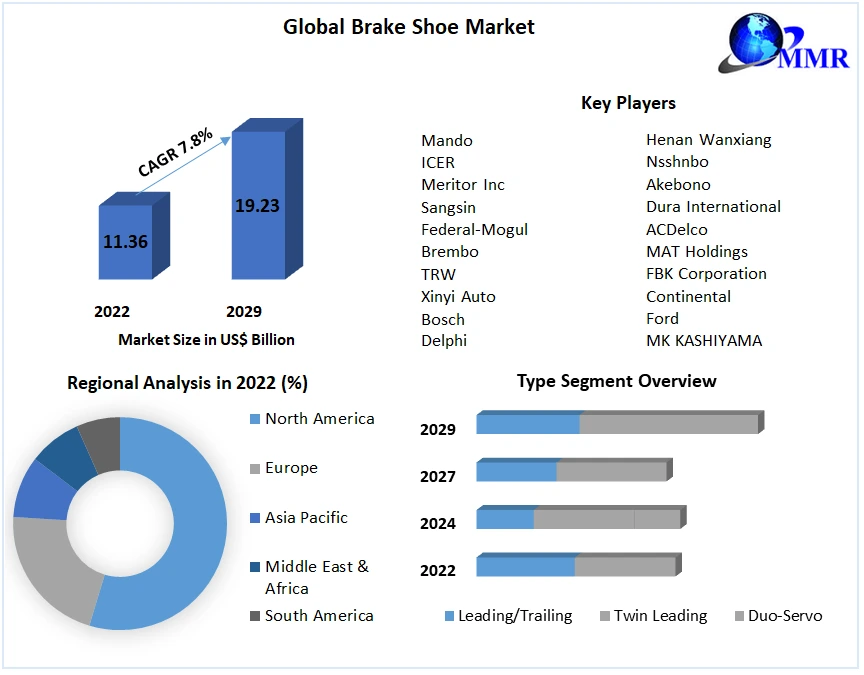Select the Europe legend marker
Image resolution: width=864 pixels, height=675 pixels.
(254, 468)
